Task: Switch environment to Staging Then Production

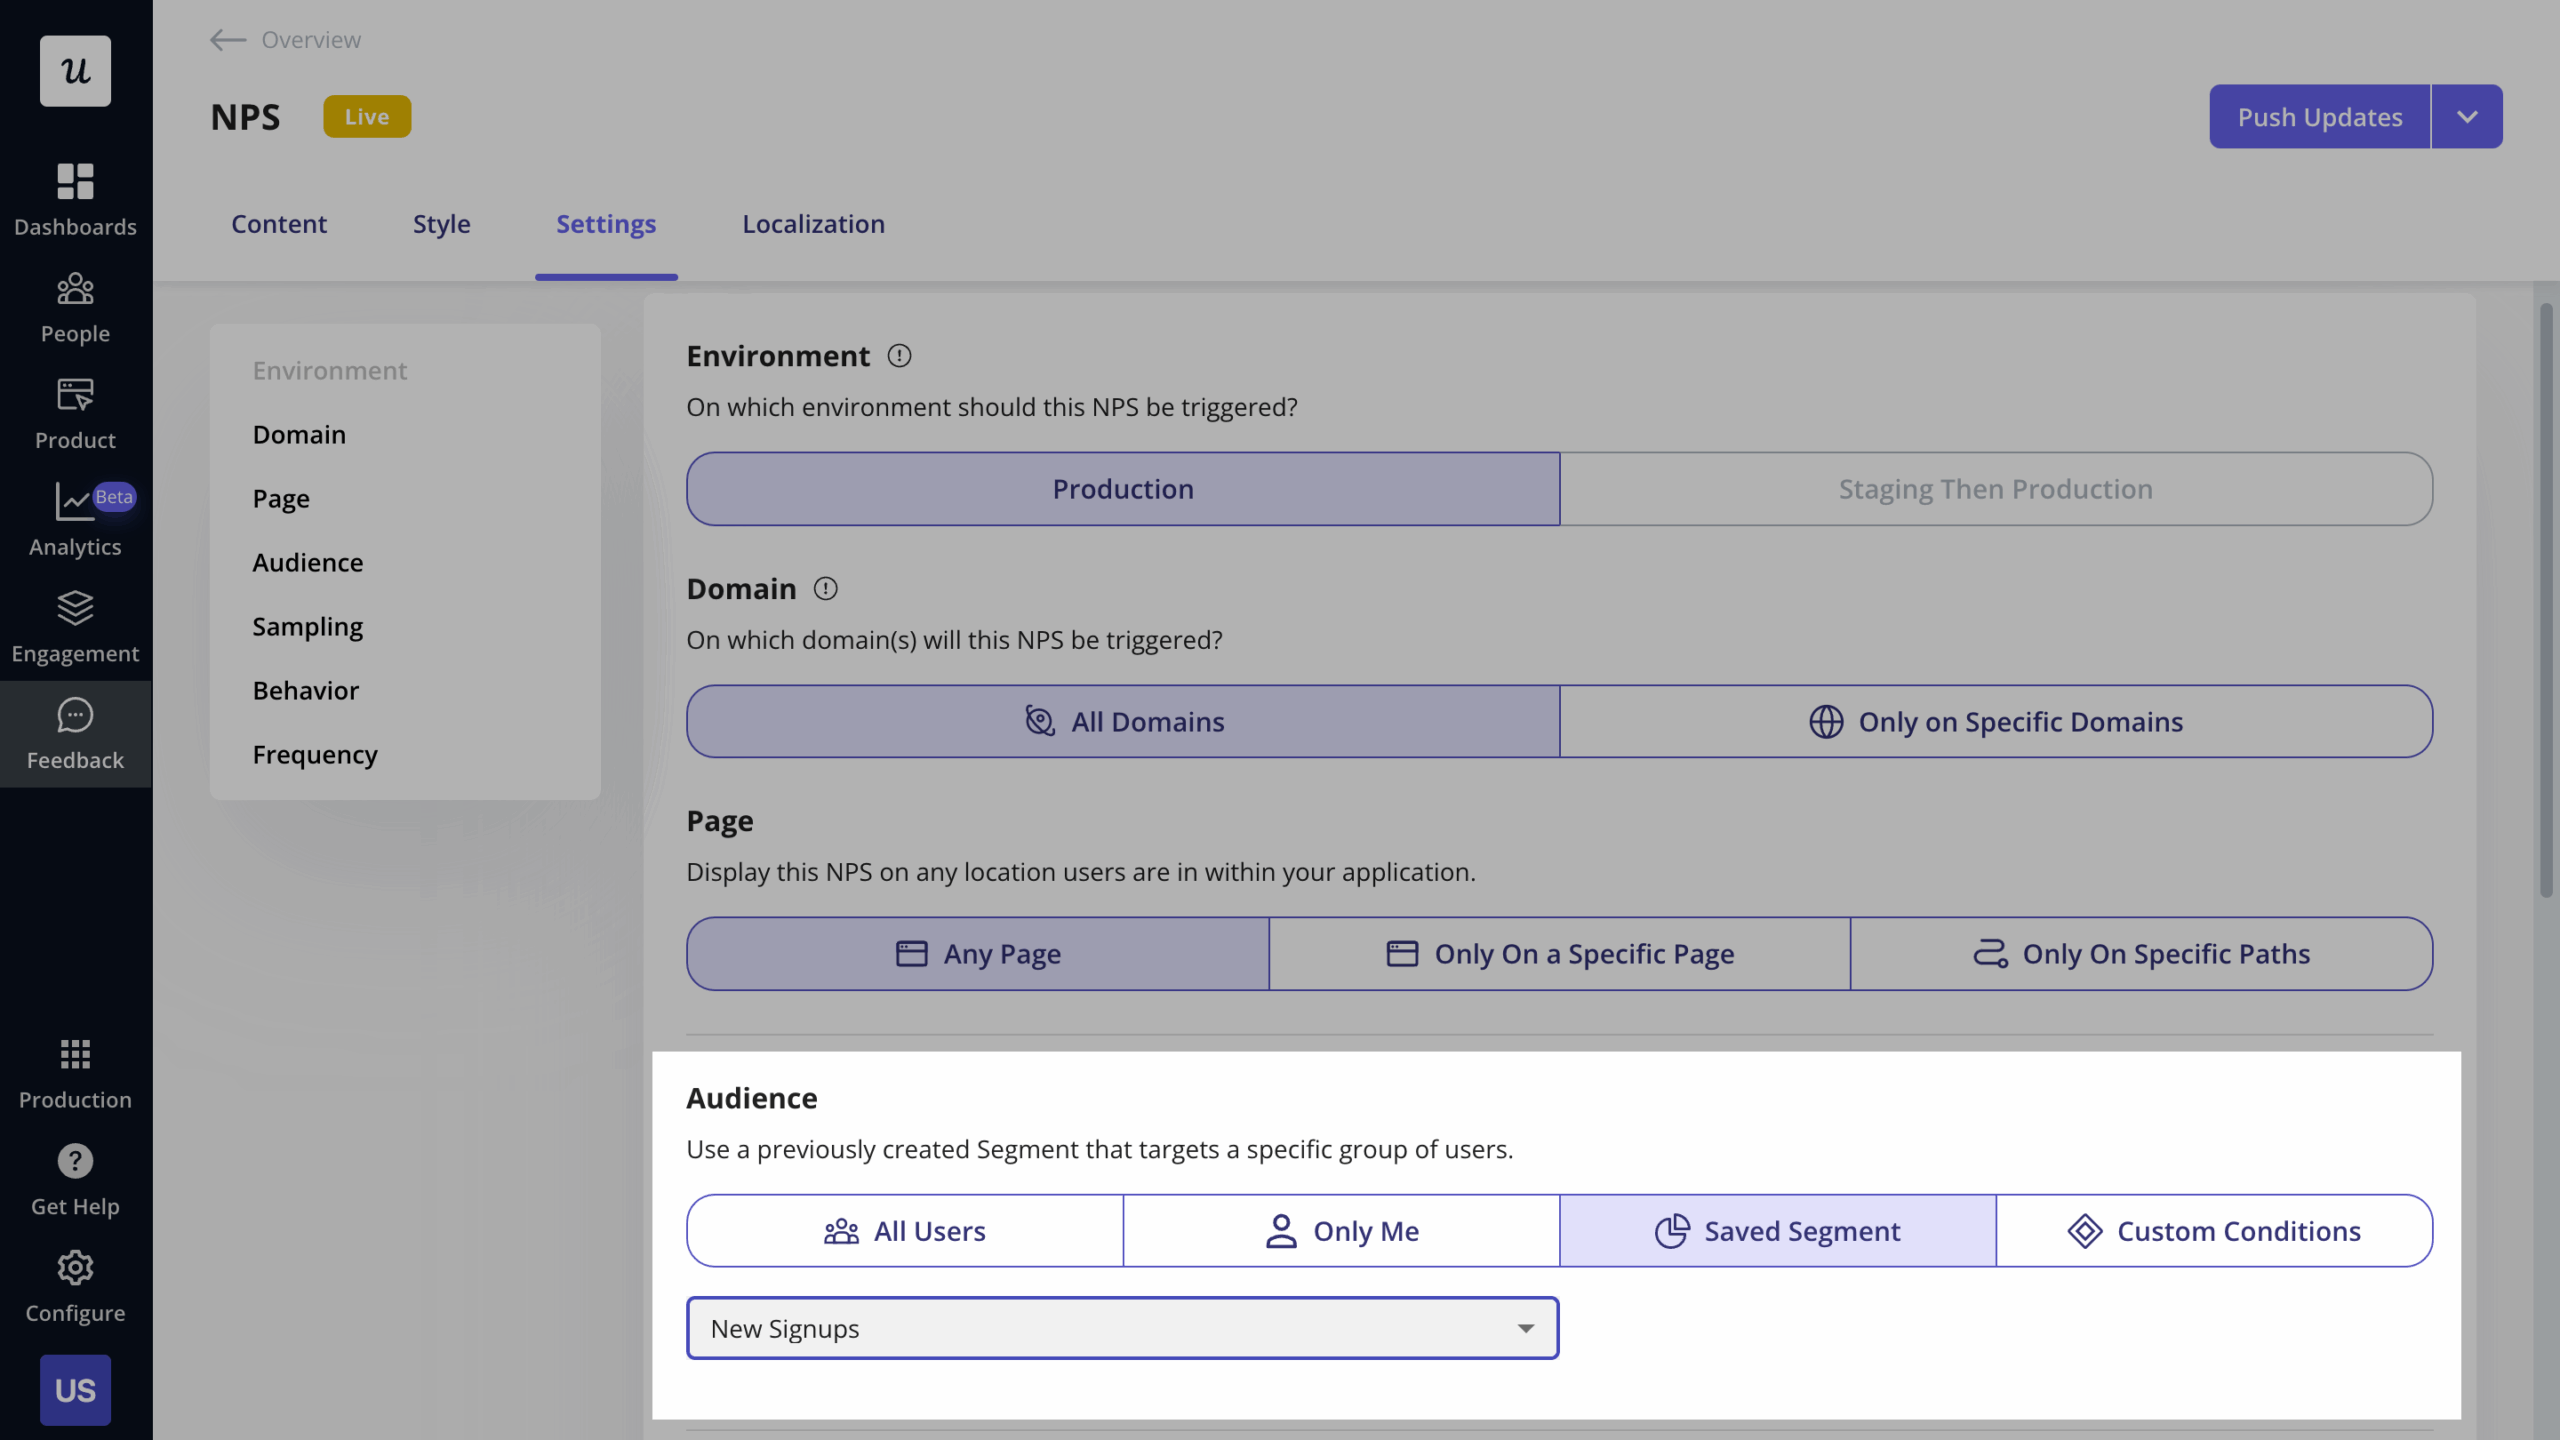Action: pyautogui.click(x=1995, y=489)
